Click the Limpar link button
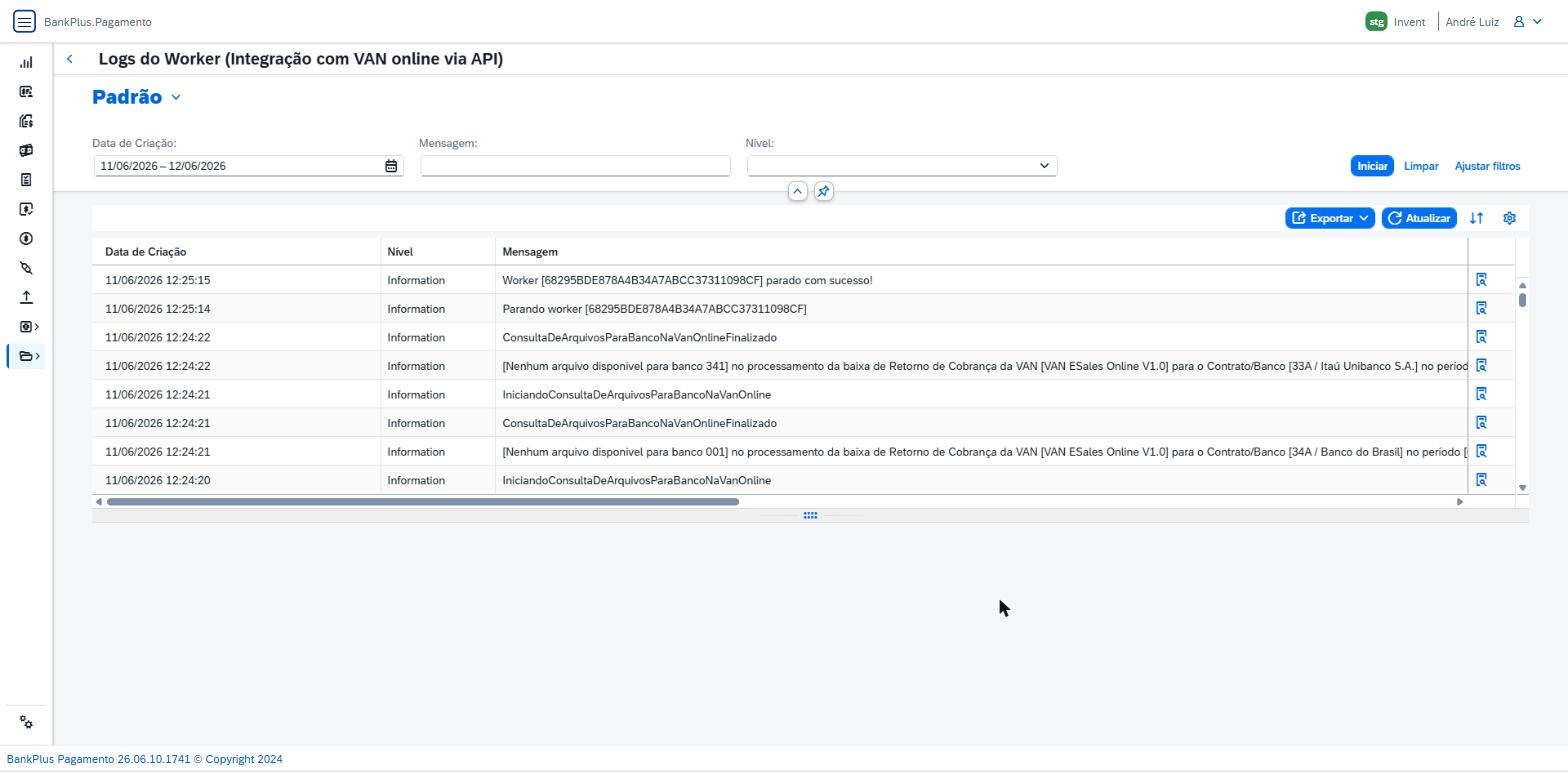This screenshot has height=772, width=1568. (x=1421, y=166)
